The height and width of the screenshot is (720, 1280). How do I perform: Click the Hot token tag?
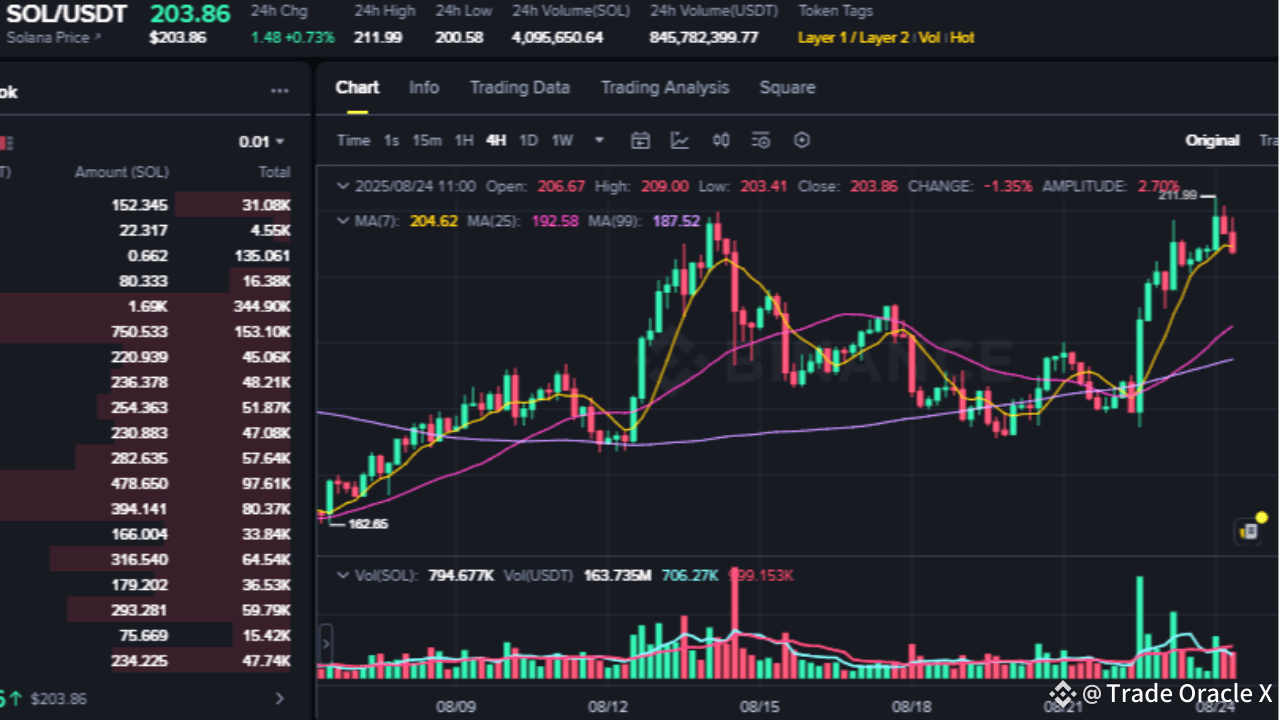pos(962,38)
